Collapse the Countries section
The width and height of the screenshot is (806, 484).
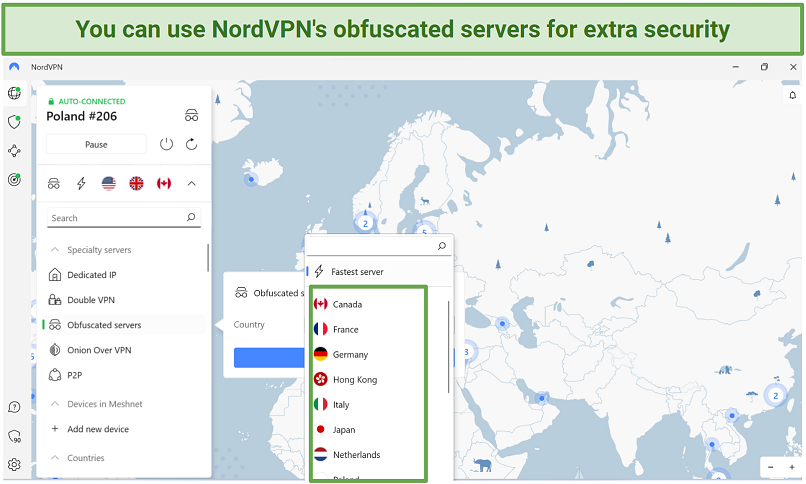(x=54, y=458)
